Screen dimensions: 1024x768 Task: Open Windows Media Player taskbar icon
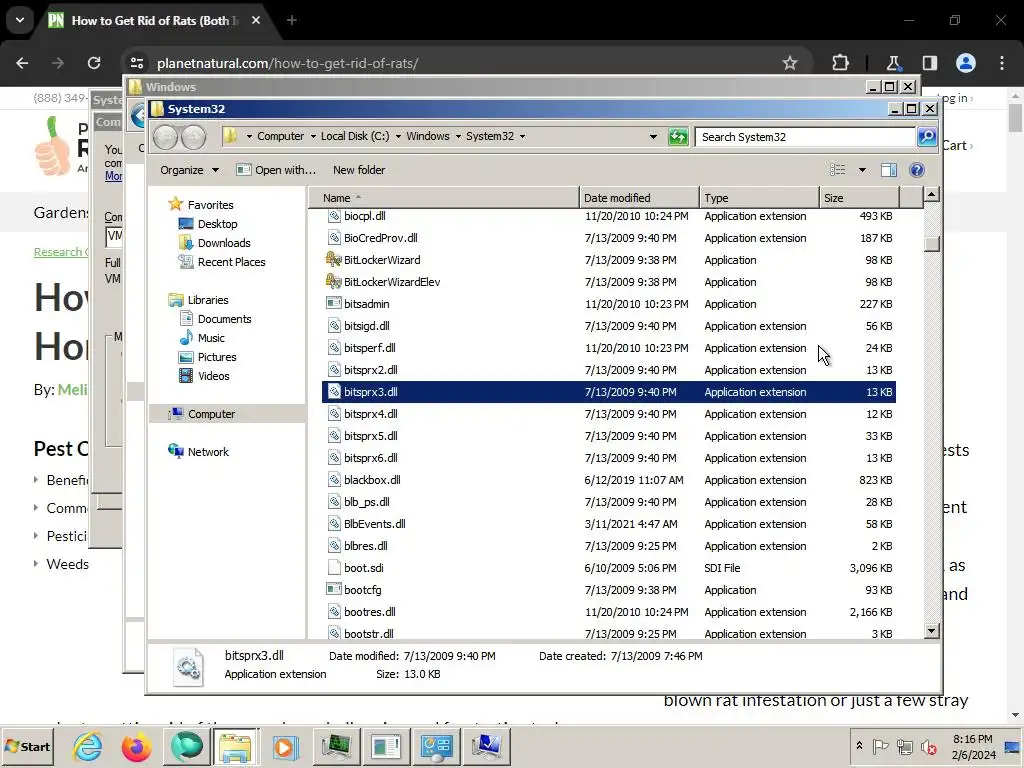click(285, 746)
